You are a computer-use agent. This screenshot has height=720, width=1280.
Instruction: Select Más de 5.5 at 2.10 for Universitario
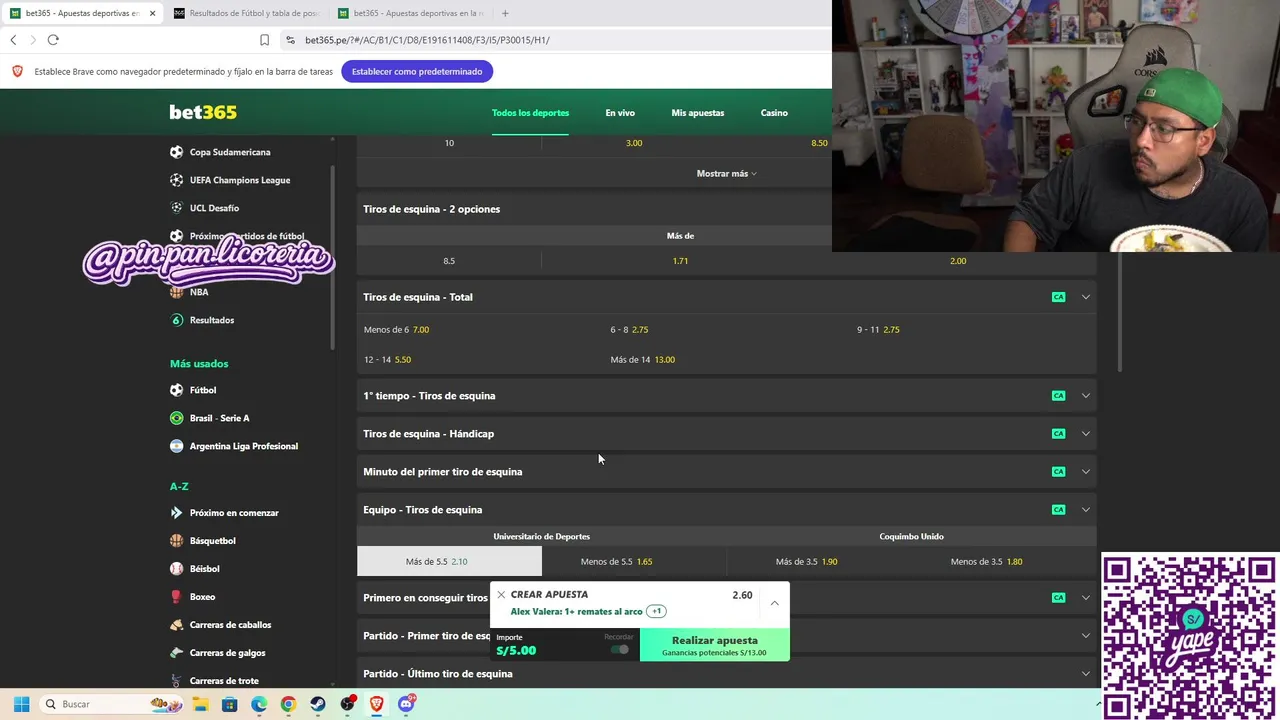449,562
